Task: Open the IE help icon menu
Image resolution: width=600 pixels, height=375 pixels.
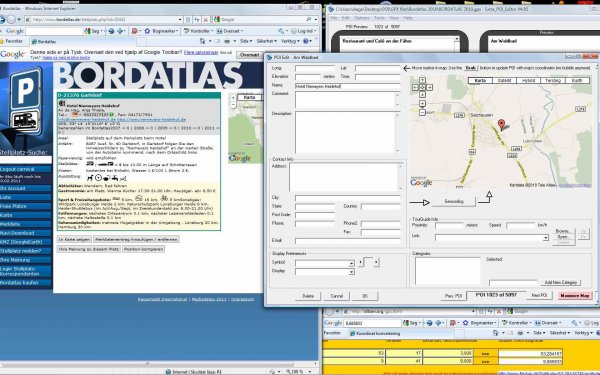Action: (x=307, y=41)
